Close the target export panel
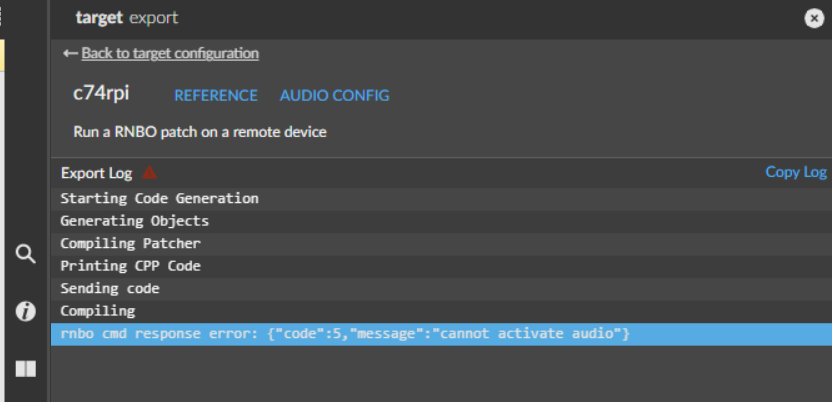Screen dimensions: 832x402 [x=814, y=18]
